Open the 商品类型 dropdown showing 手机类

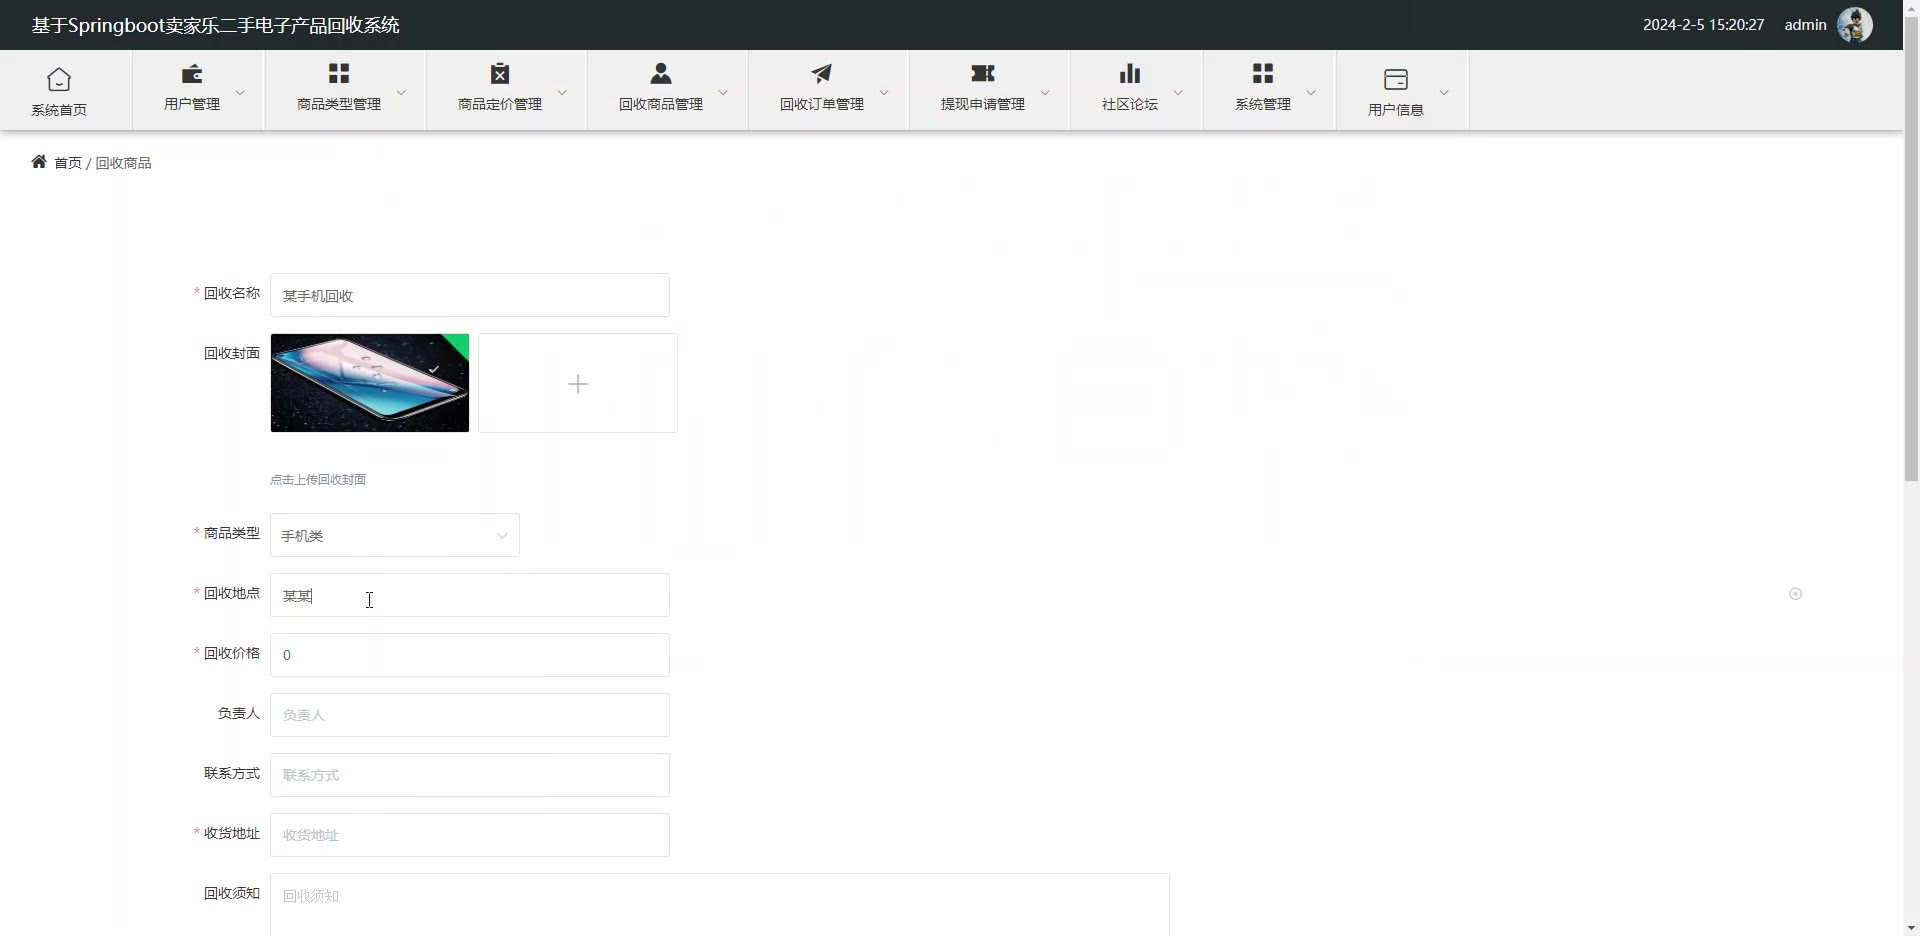tap(395, 535)
